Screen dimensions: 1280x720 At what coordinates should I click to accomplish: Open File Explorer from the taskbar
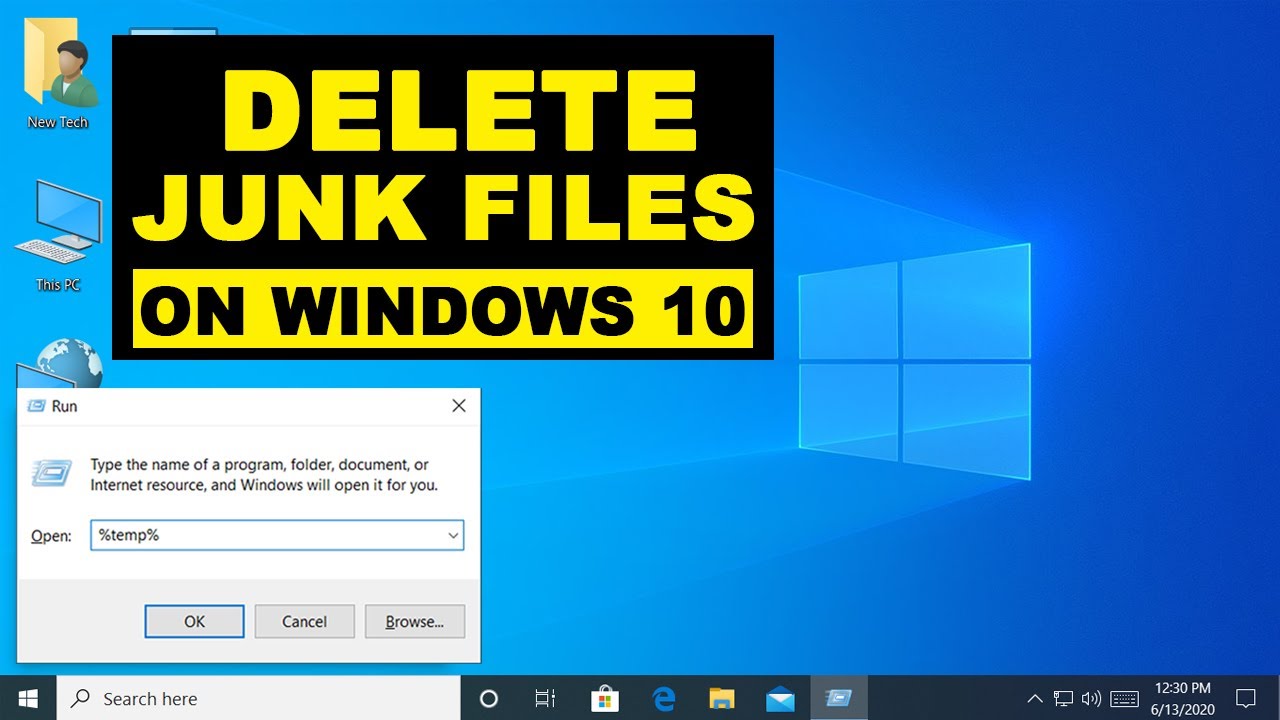(722, 698)
